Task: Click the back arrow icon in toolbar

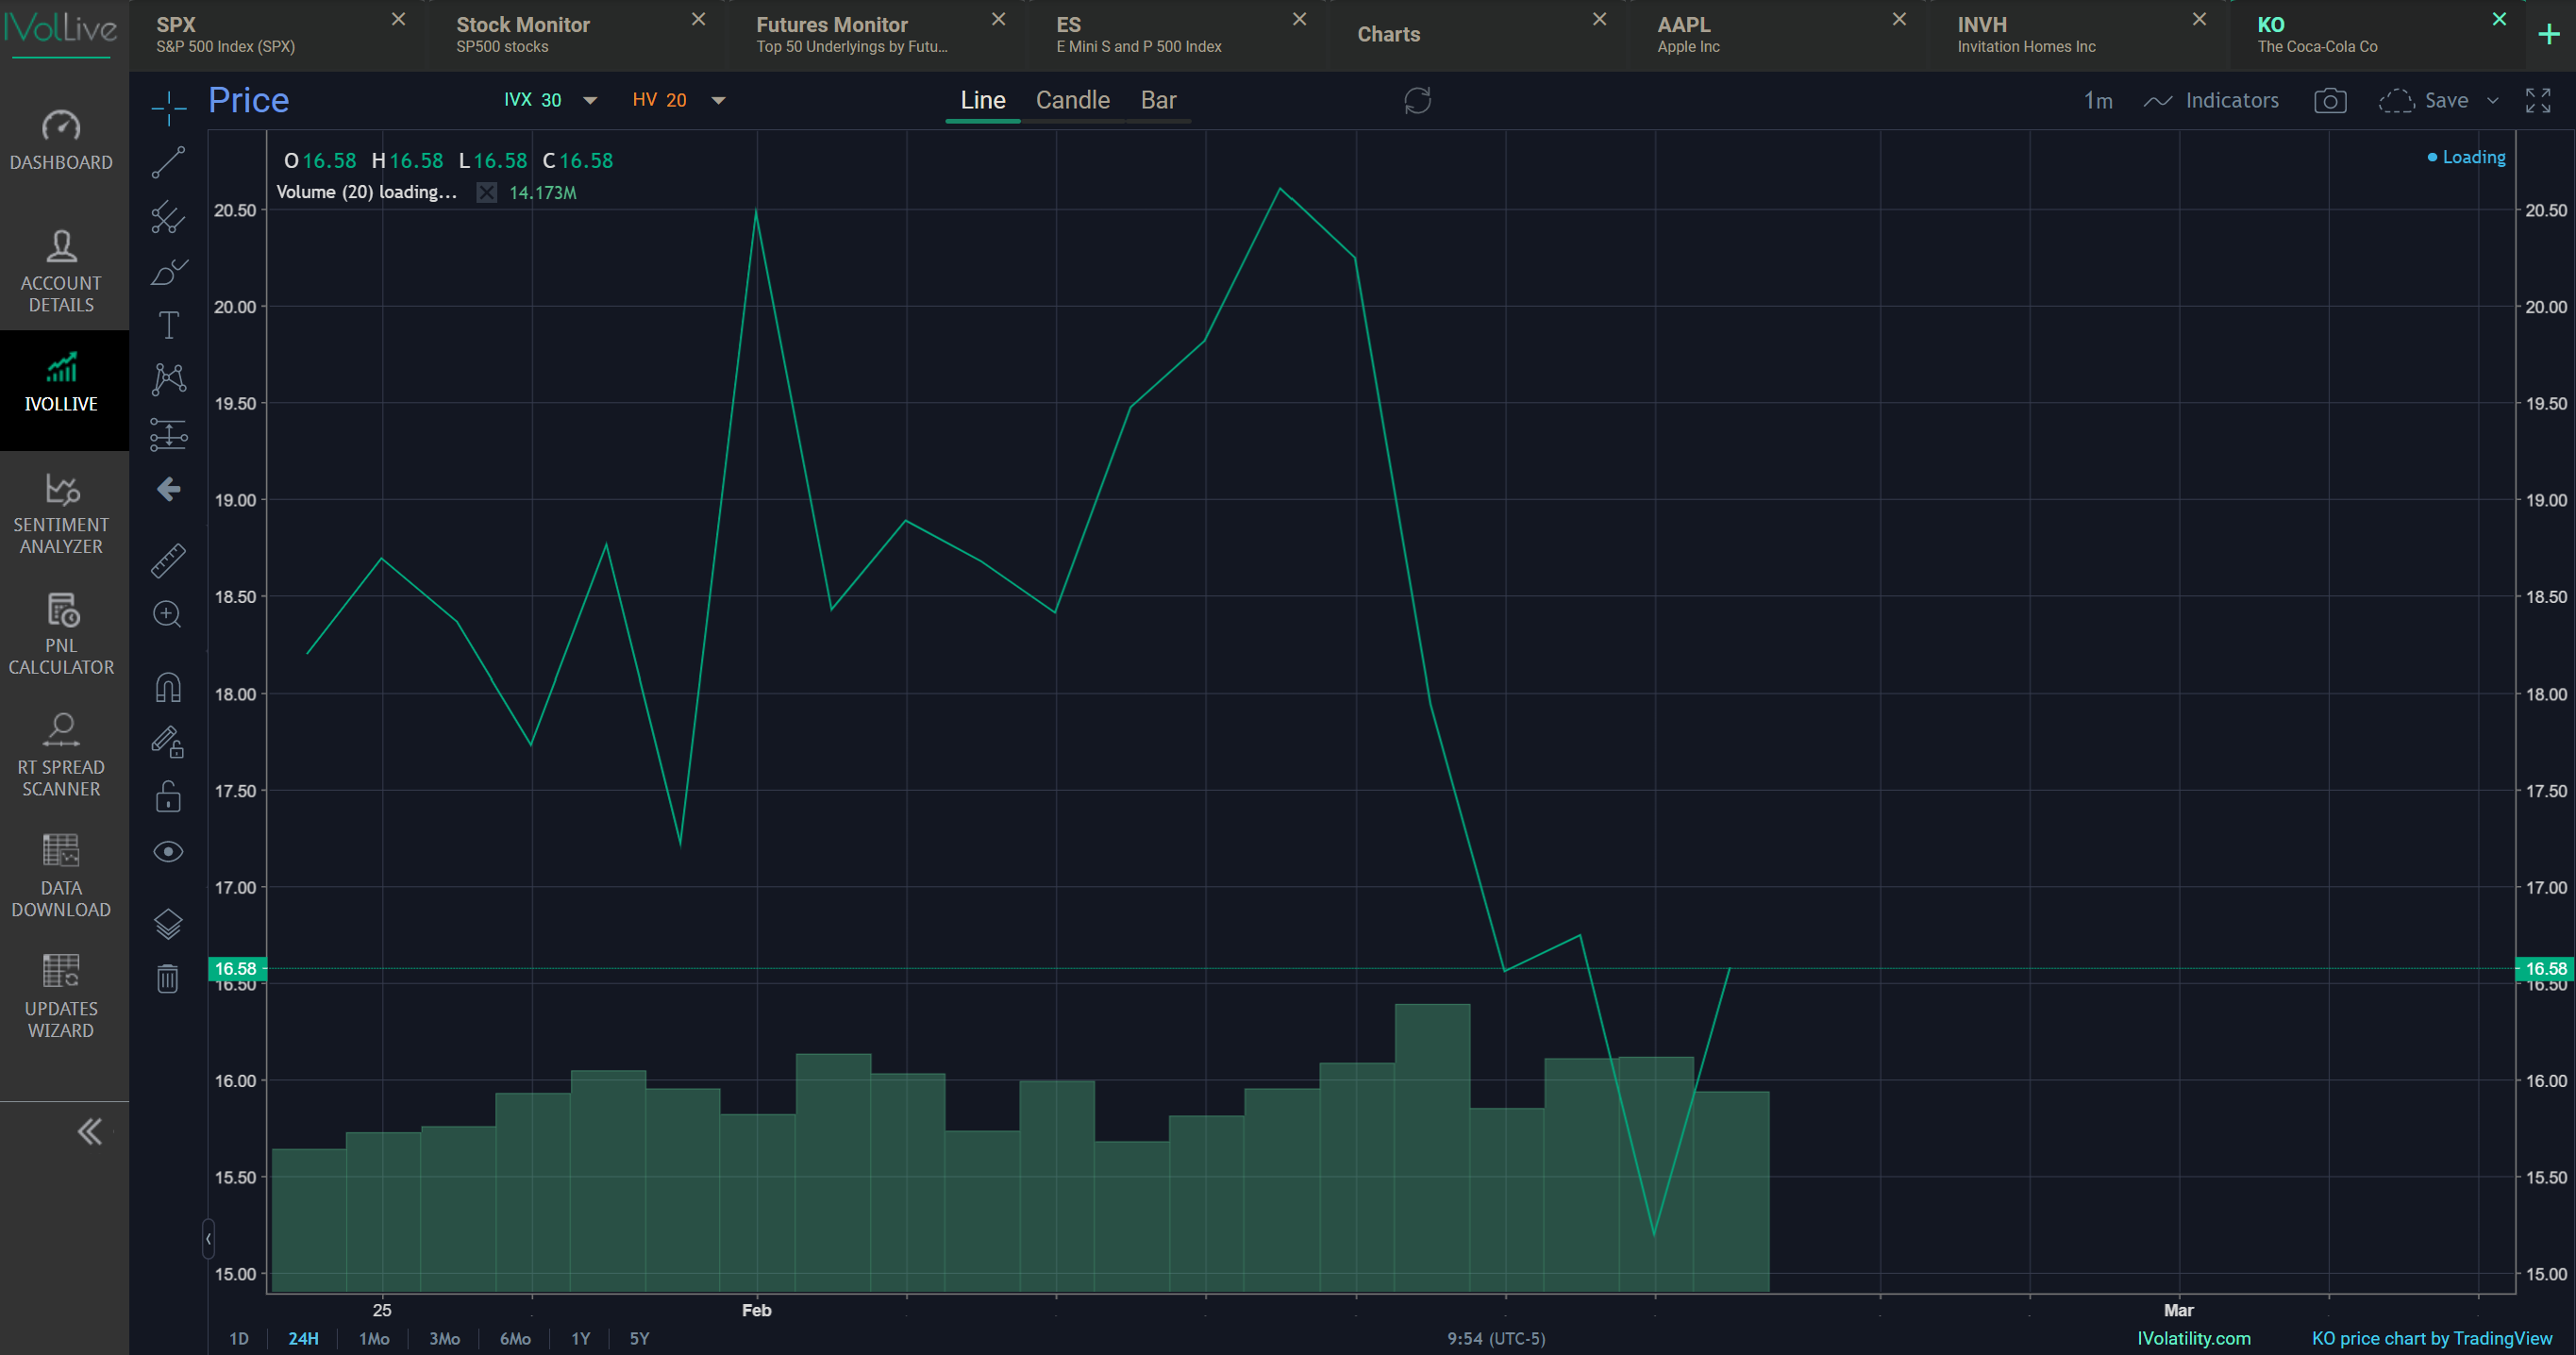Action: 168,489
